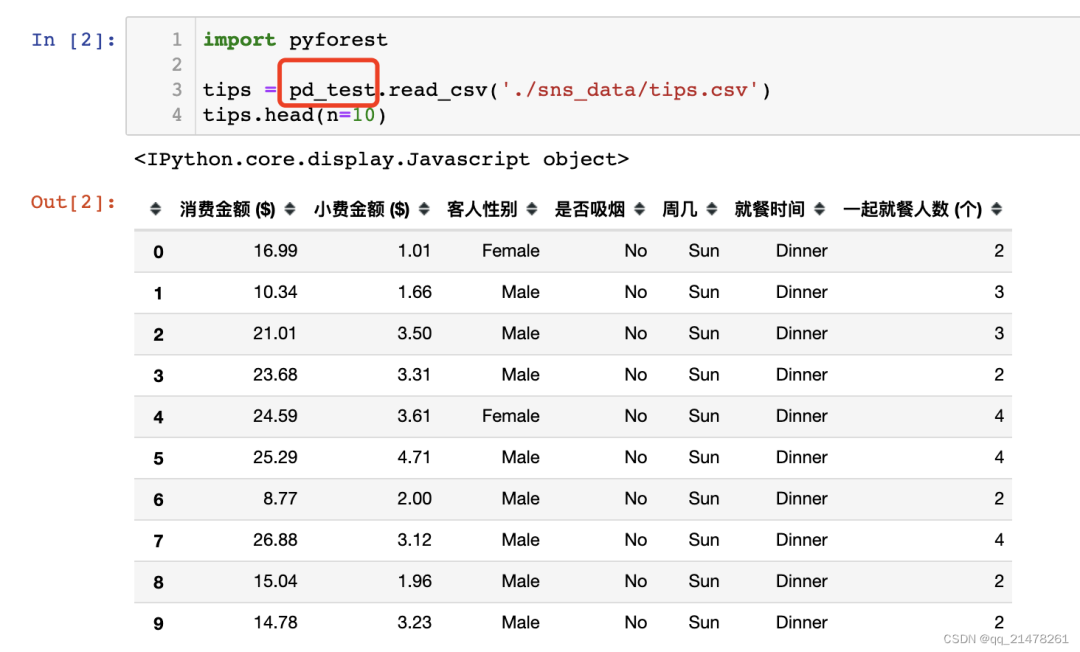Sort by 一起就餐人数 (个) column arrow

[x=997, y=209]
